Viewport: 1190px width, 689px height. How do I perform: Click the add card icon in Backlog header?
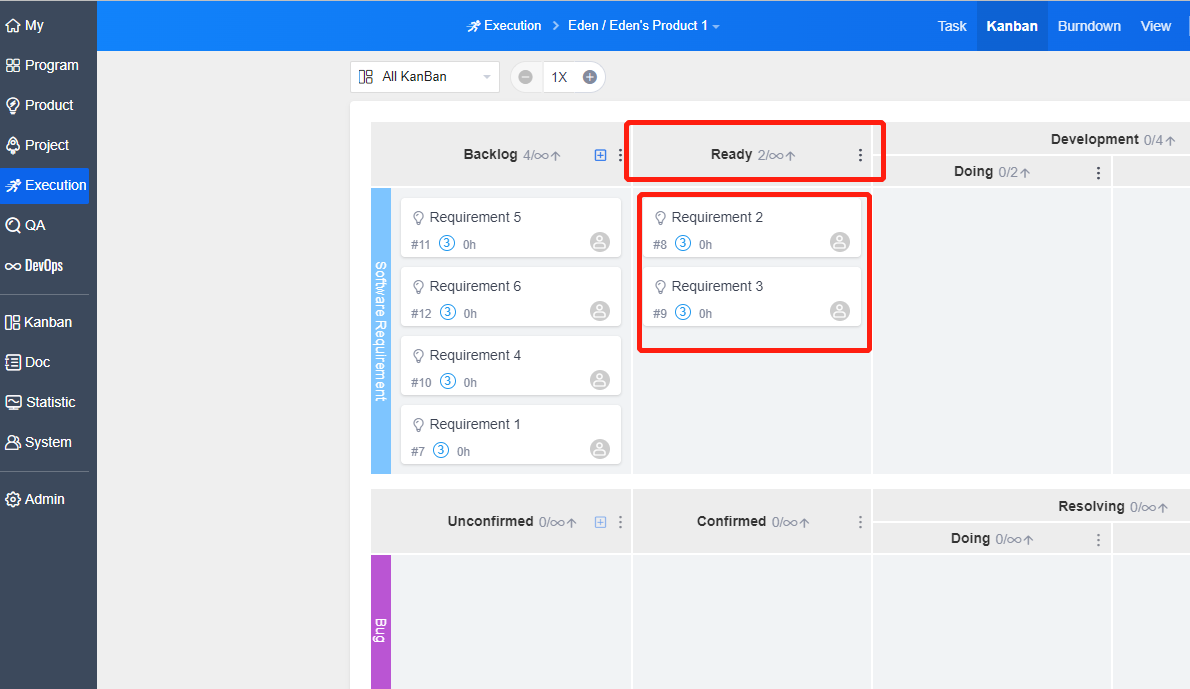pos(600,155)
